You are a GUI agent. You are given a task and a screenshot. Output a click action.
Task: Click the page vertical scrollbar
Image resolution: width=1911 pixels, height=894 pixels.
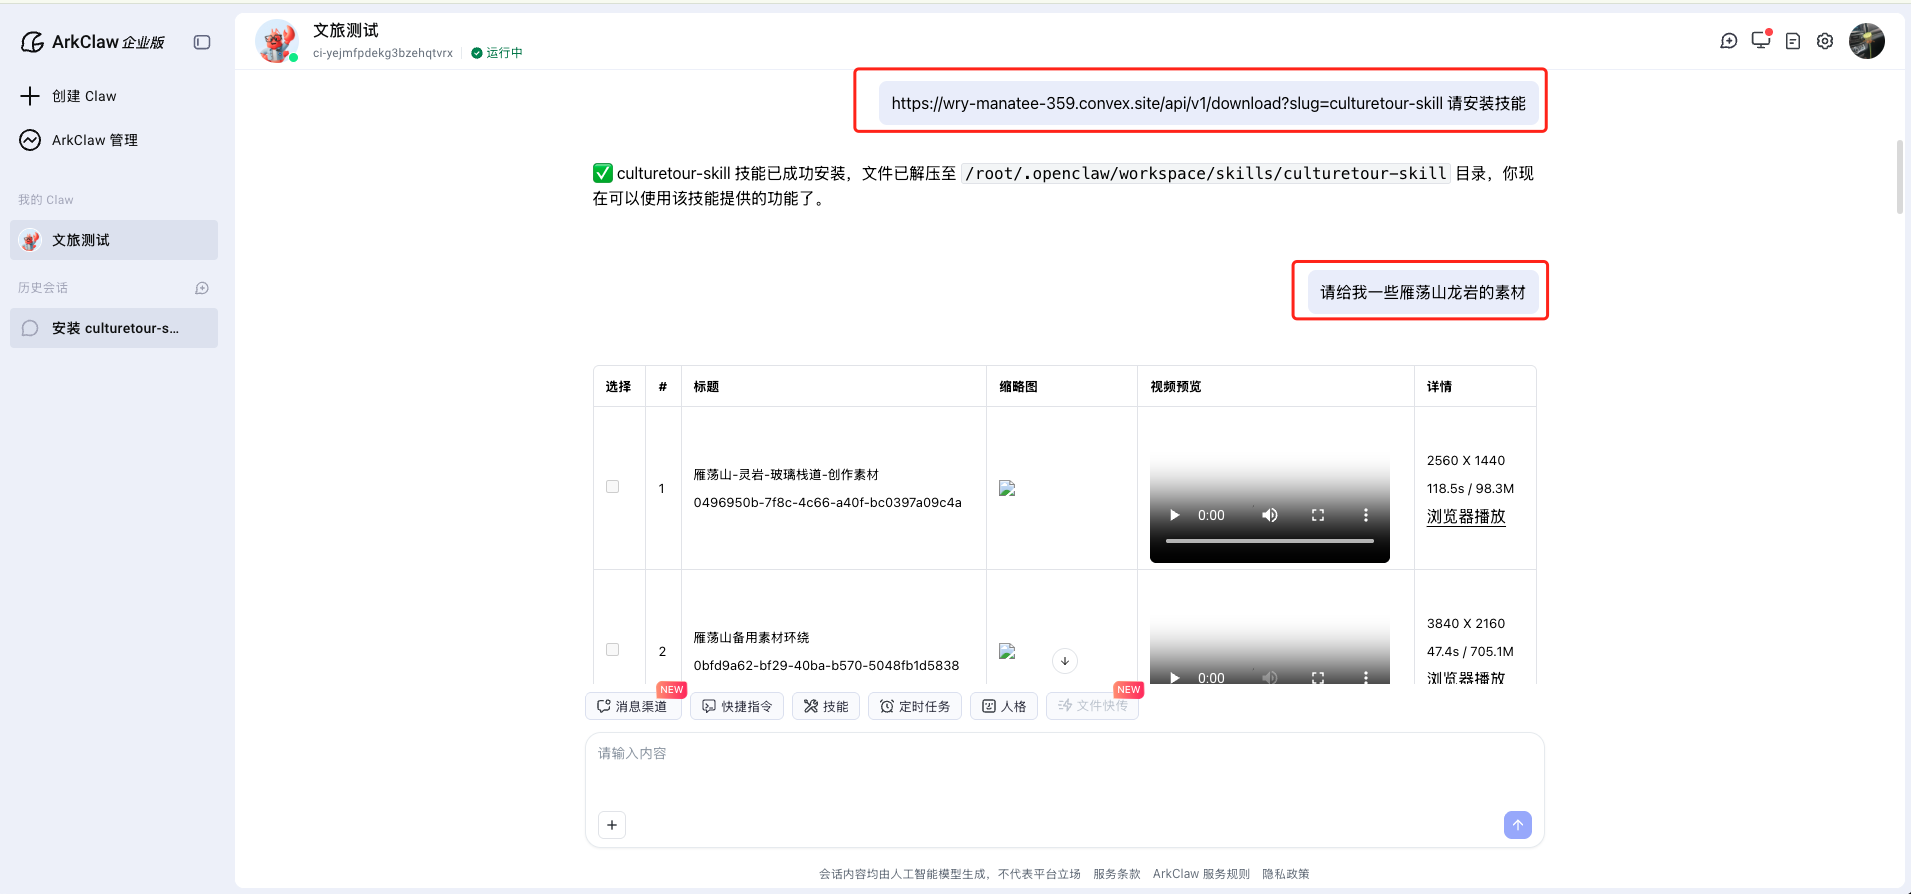pyautogui.click(x=1900, y=177)
